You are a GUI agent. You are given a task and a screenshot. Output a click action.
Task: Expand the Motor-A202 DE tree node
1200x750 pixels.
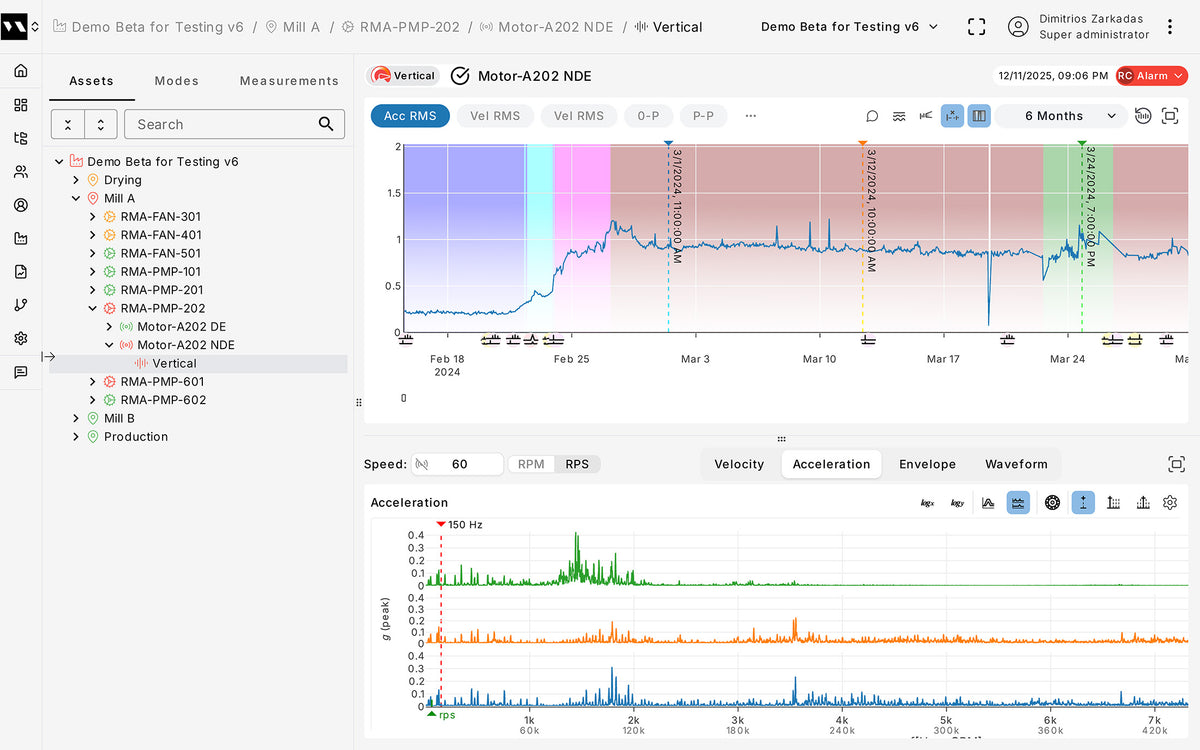[x=109, y=327]
